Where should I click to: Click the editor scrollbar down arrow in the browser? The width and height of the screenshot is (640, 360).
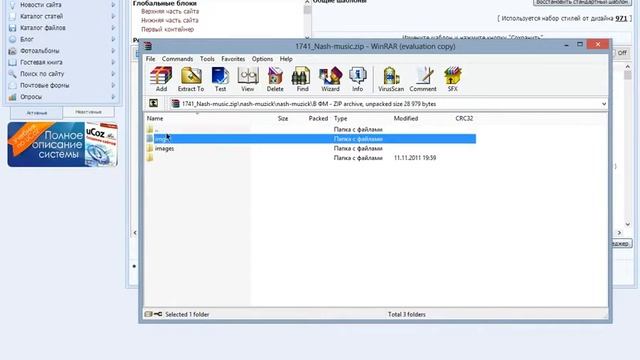point(628,224)
